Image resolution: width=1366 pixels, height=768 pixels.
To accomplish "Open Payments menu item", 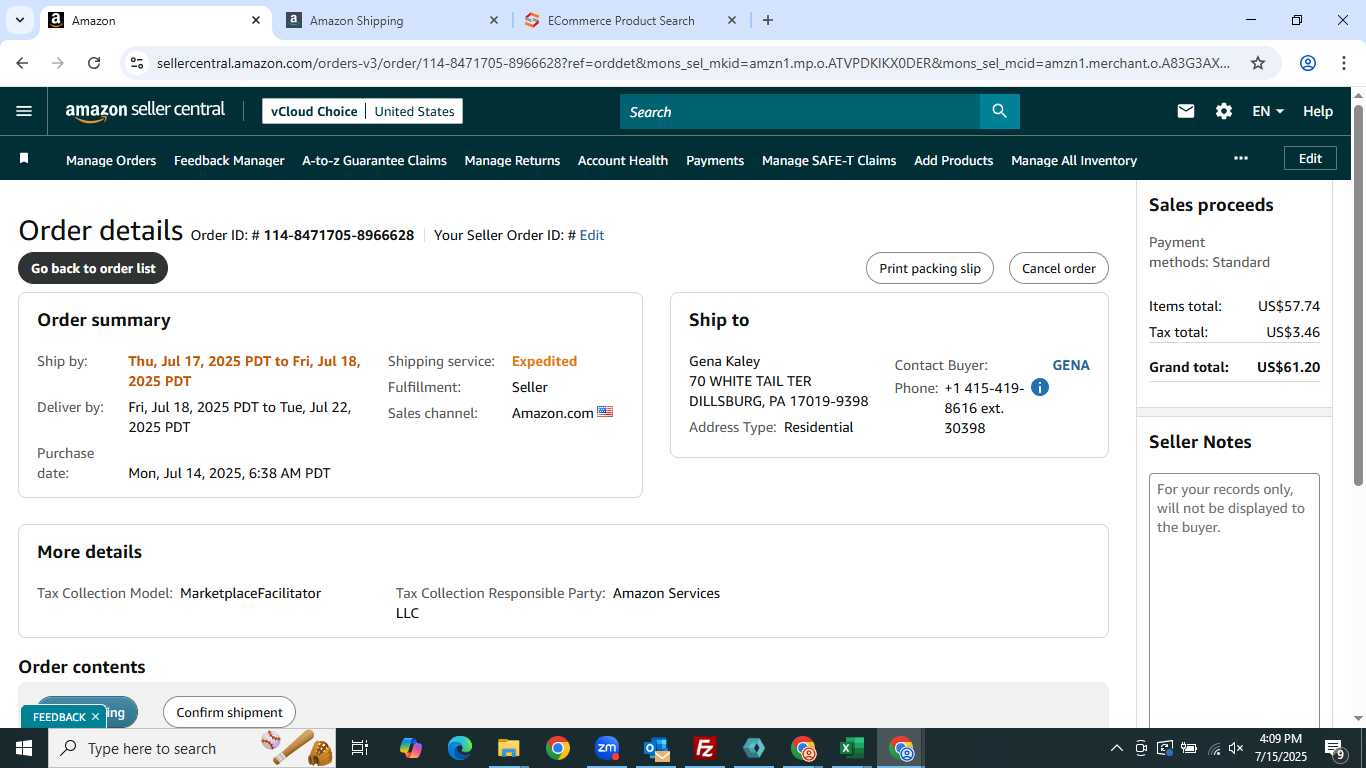I will 715,160.
